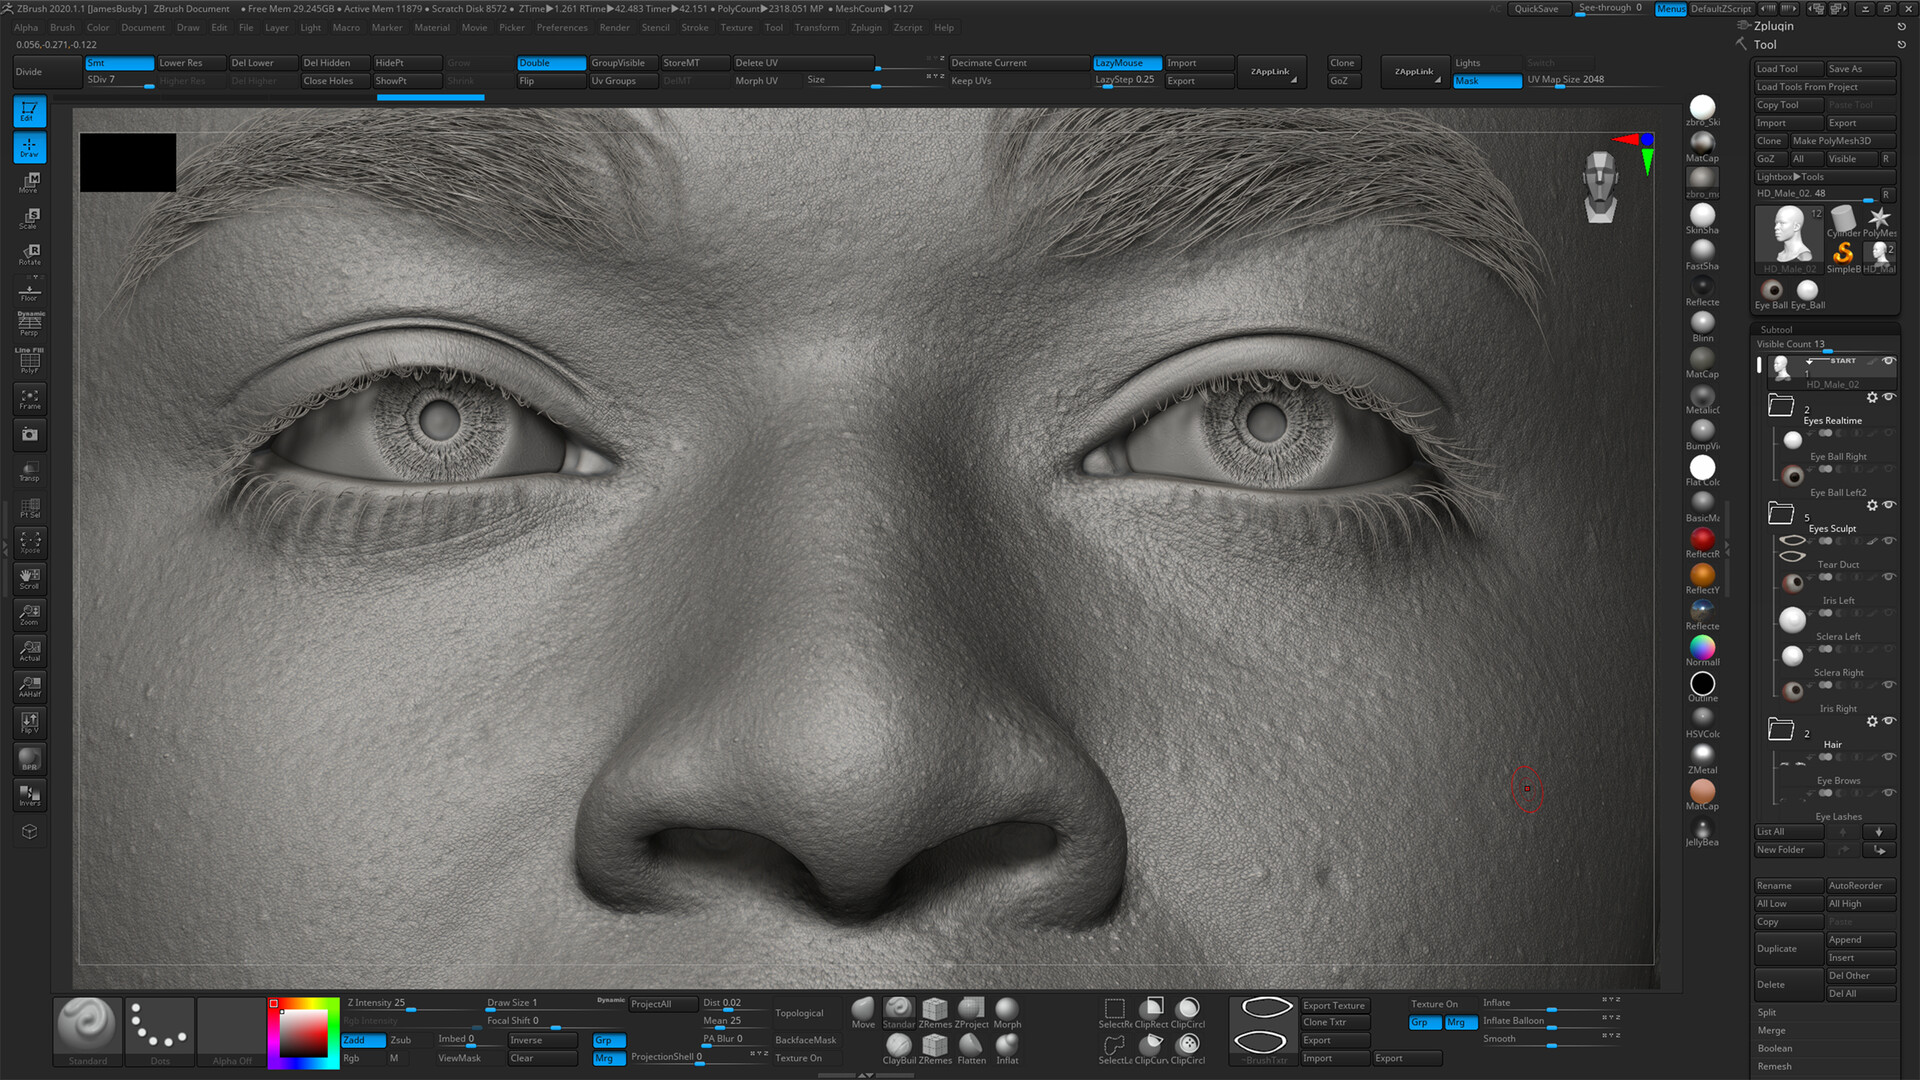
Task: Select the Flip V icon in the sidebar
Action: 29,722
